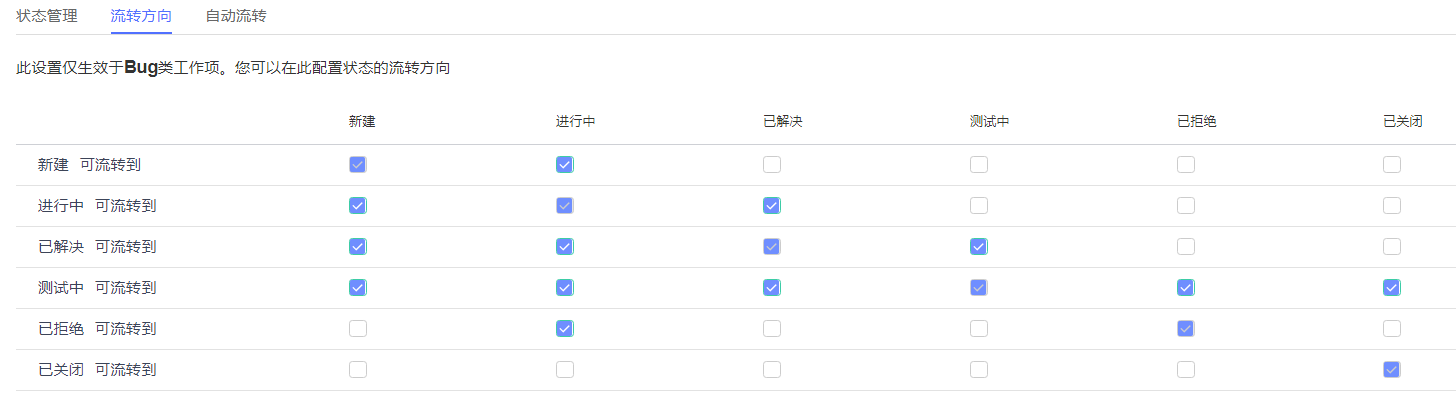Image resolution: width=1456 pixels, height=416 pixels.
Task: Click the 已关闭 column header
Action: (1402, 121)
